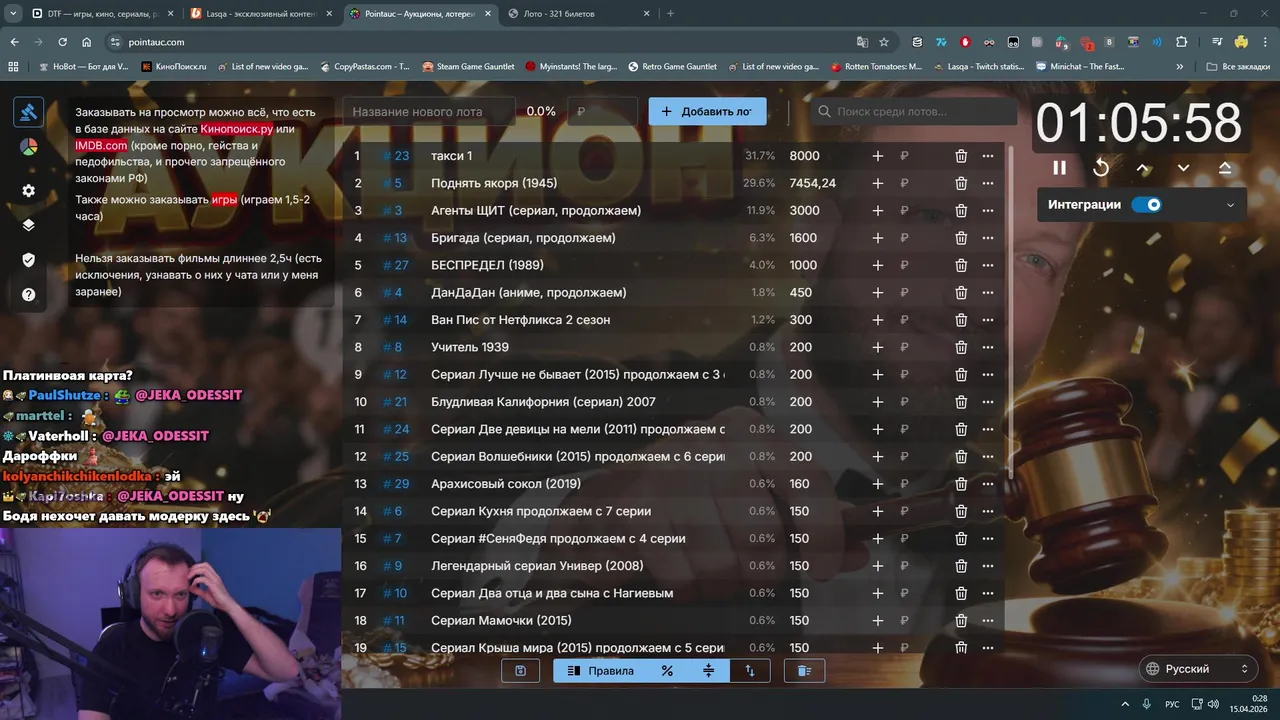Image resolution: width=1280 pixels, height=720 pixels.
Task: Toggle the Интеграции switch
Action: point(1147,205)
